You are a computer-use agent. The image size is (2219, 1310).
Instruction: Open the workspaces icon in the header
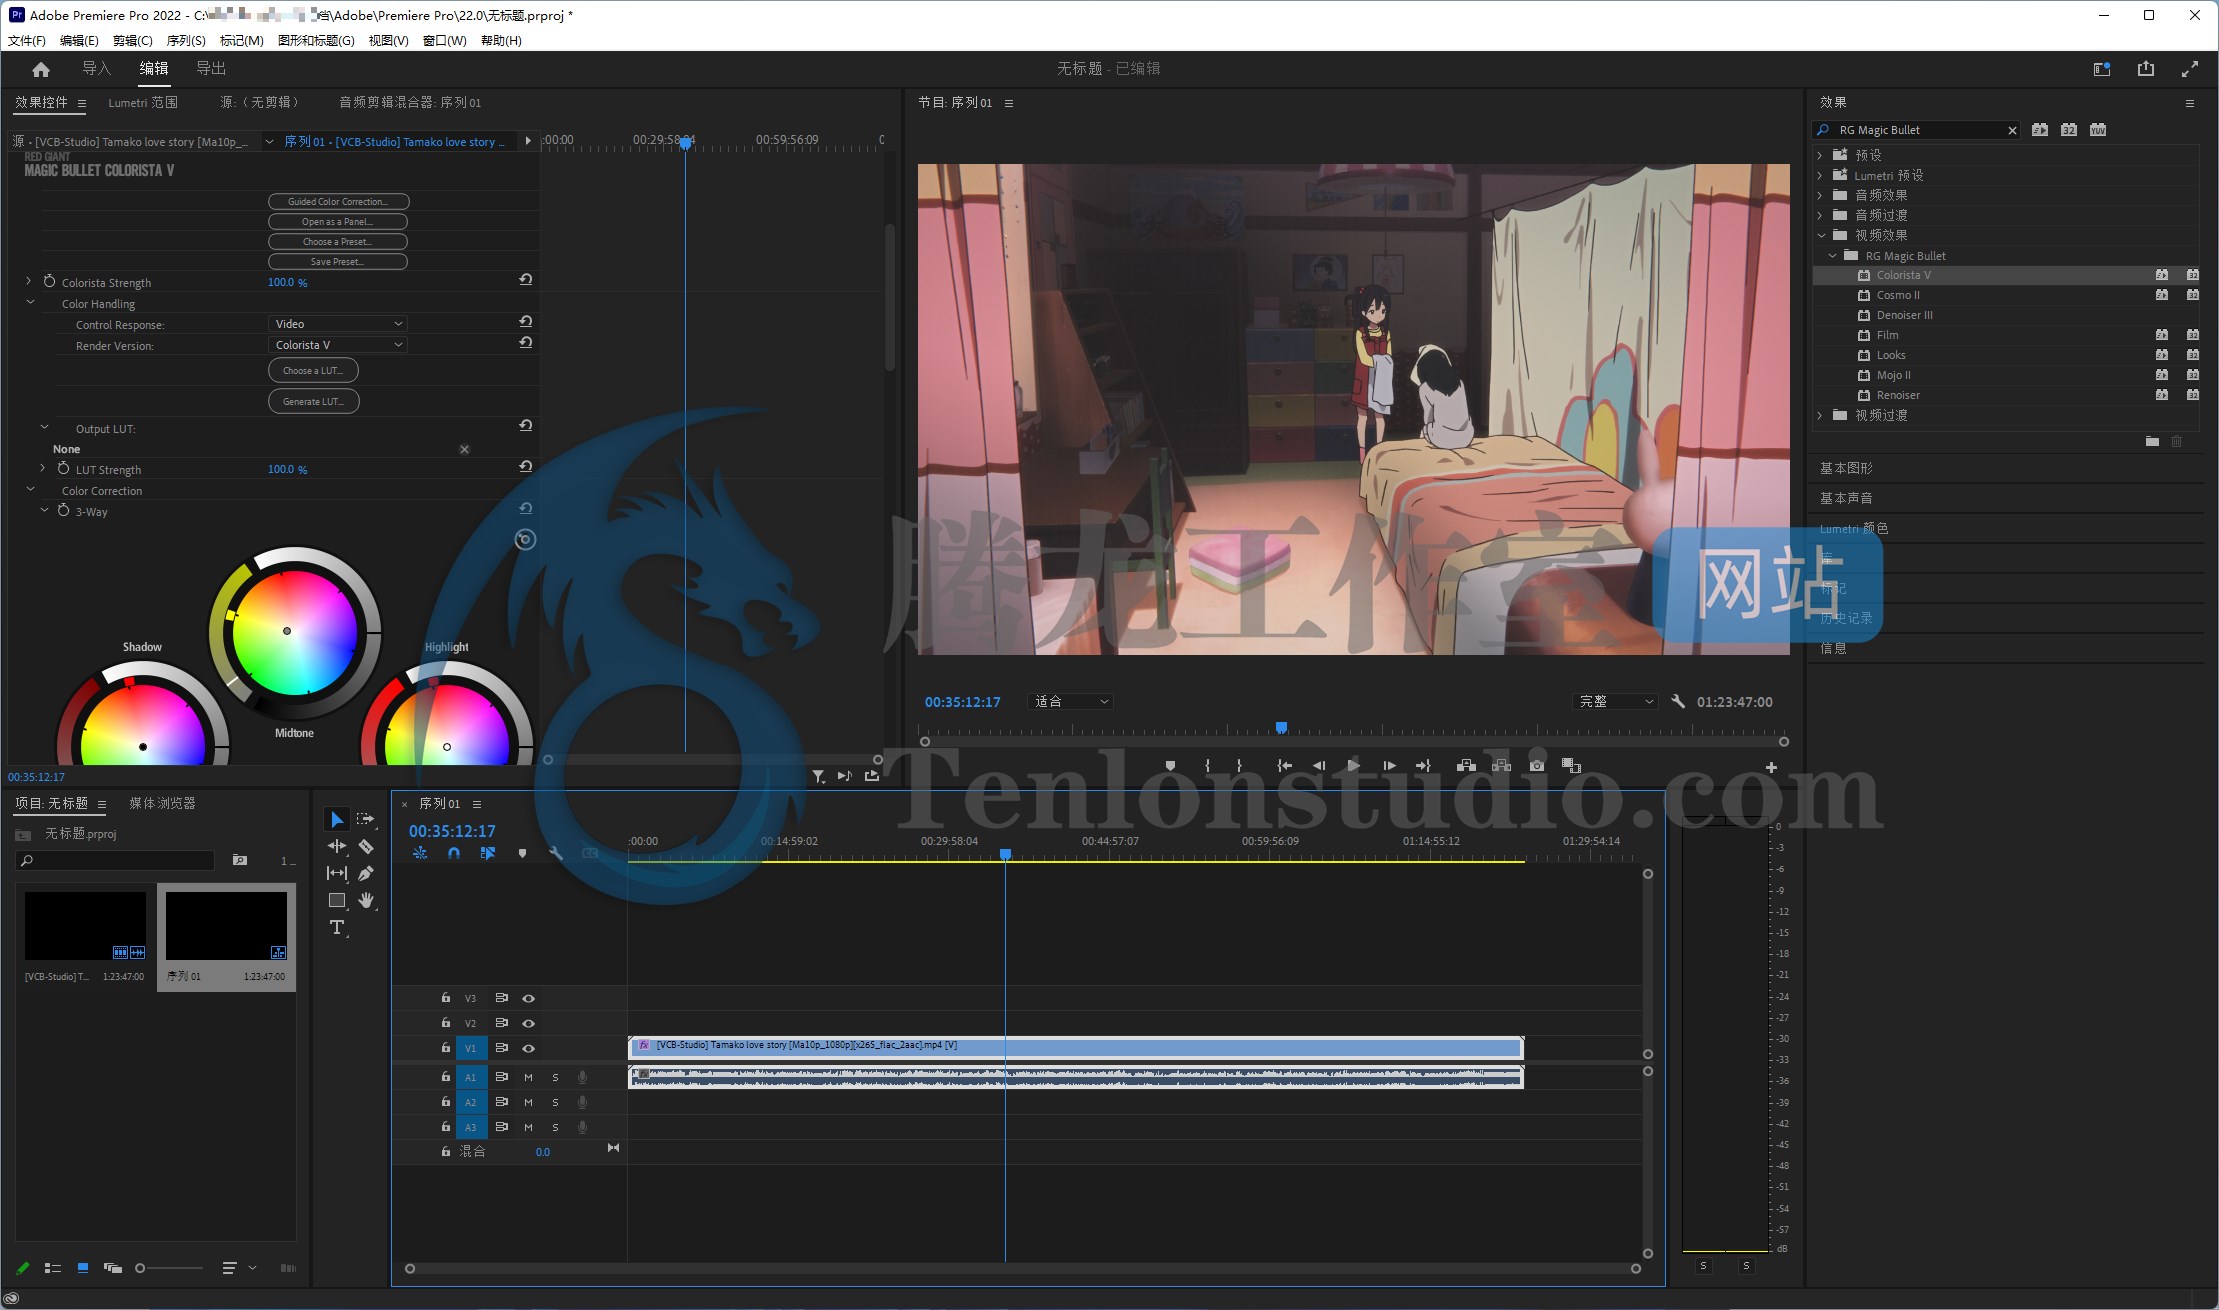click(2102, 69)
